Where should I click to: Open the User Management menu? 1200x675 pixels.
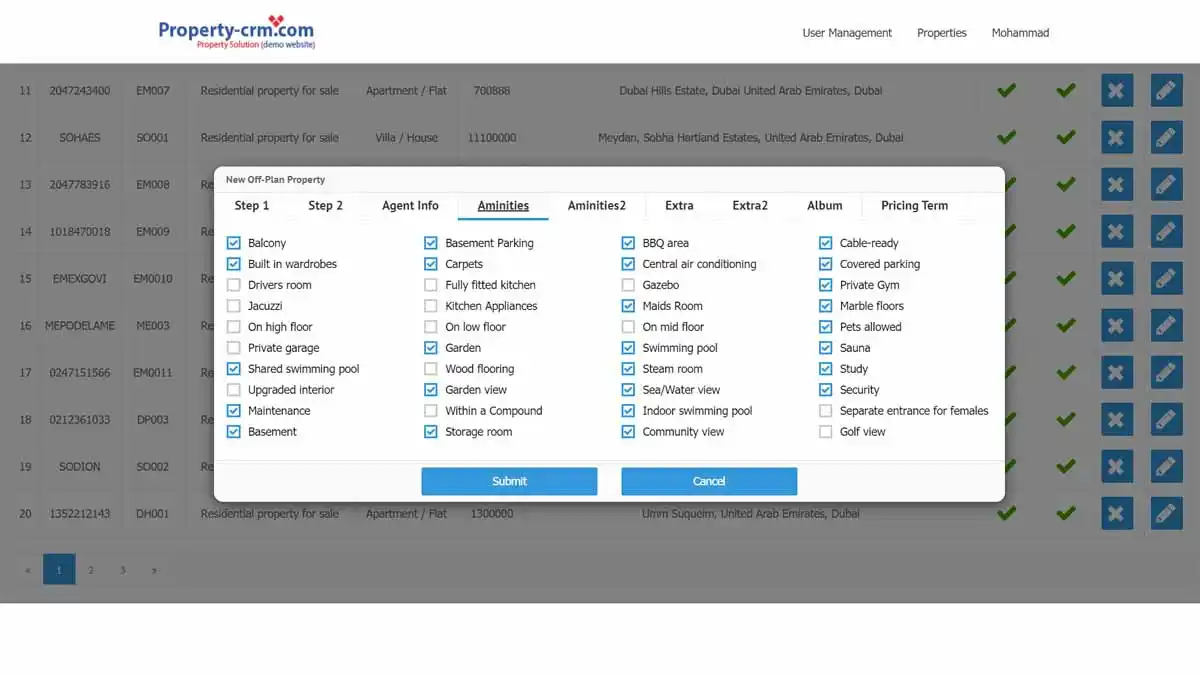pos(847,33)
